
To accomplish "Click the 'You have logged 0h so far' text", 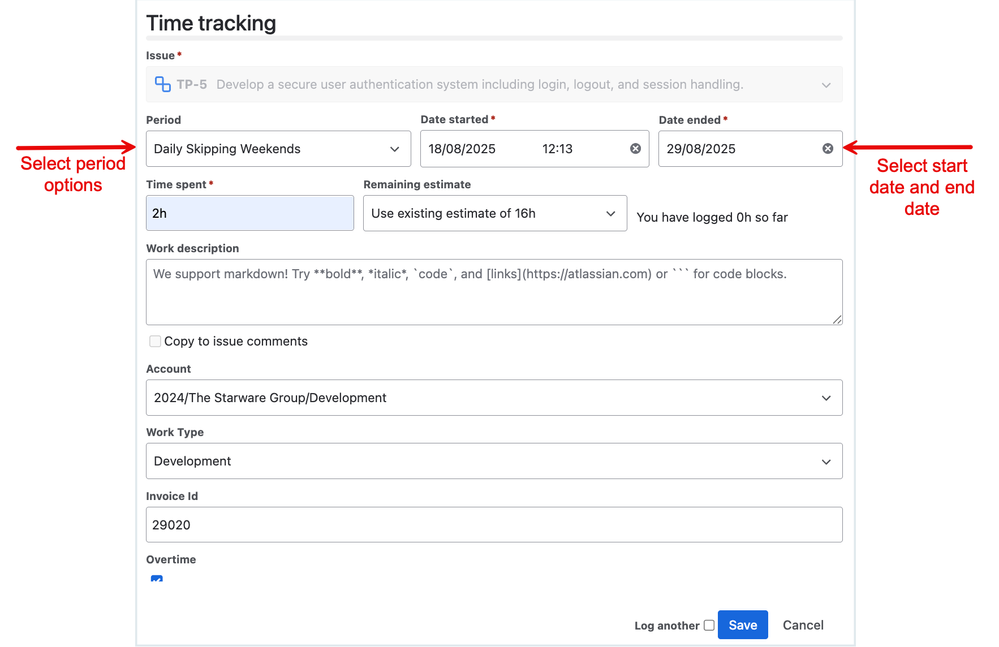I will [712, 218].
